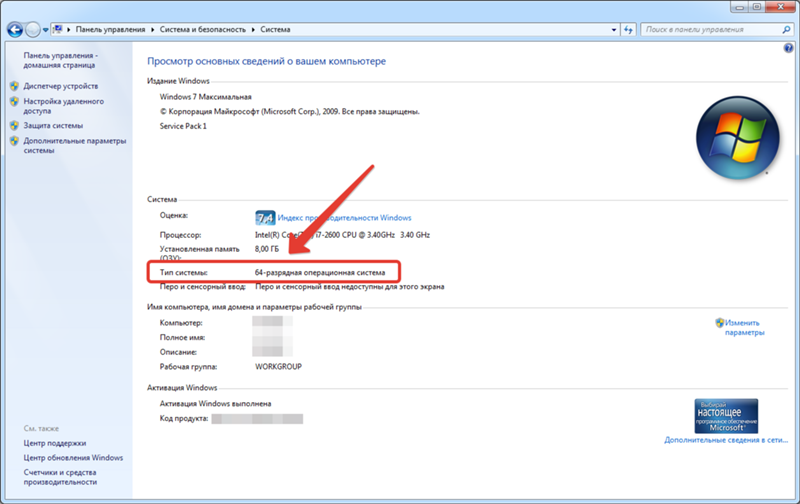Screen dimensions: 800x504
Task: Open 'Индекс производительности Windows' link
Action: (x=344, y=218)
